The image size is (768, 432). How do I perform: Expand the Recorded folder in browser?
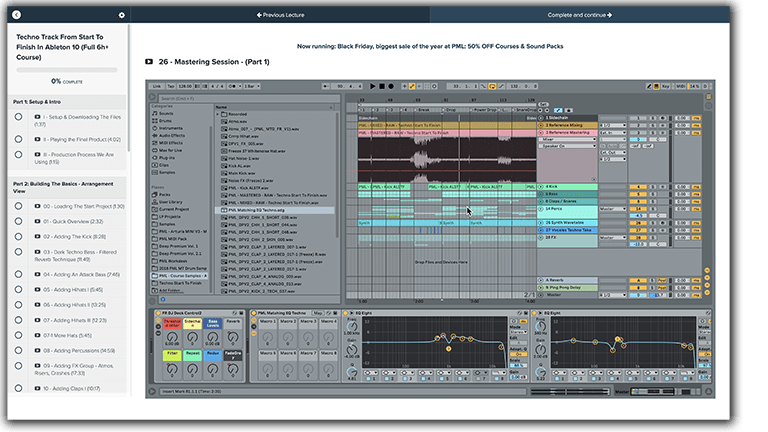(x=218, y=114)
